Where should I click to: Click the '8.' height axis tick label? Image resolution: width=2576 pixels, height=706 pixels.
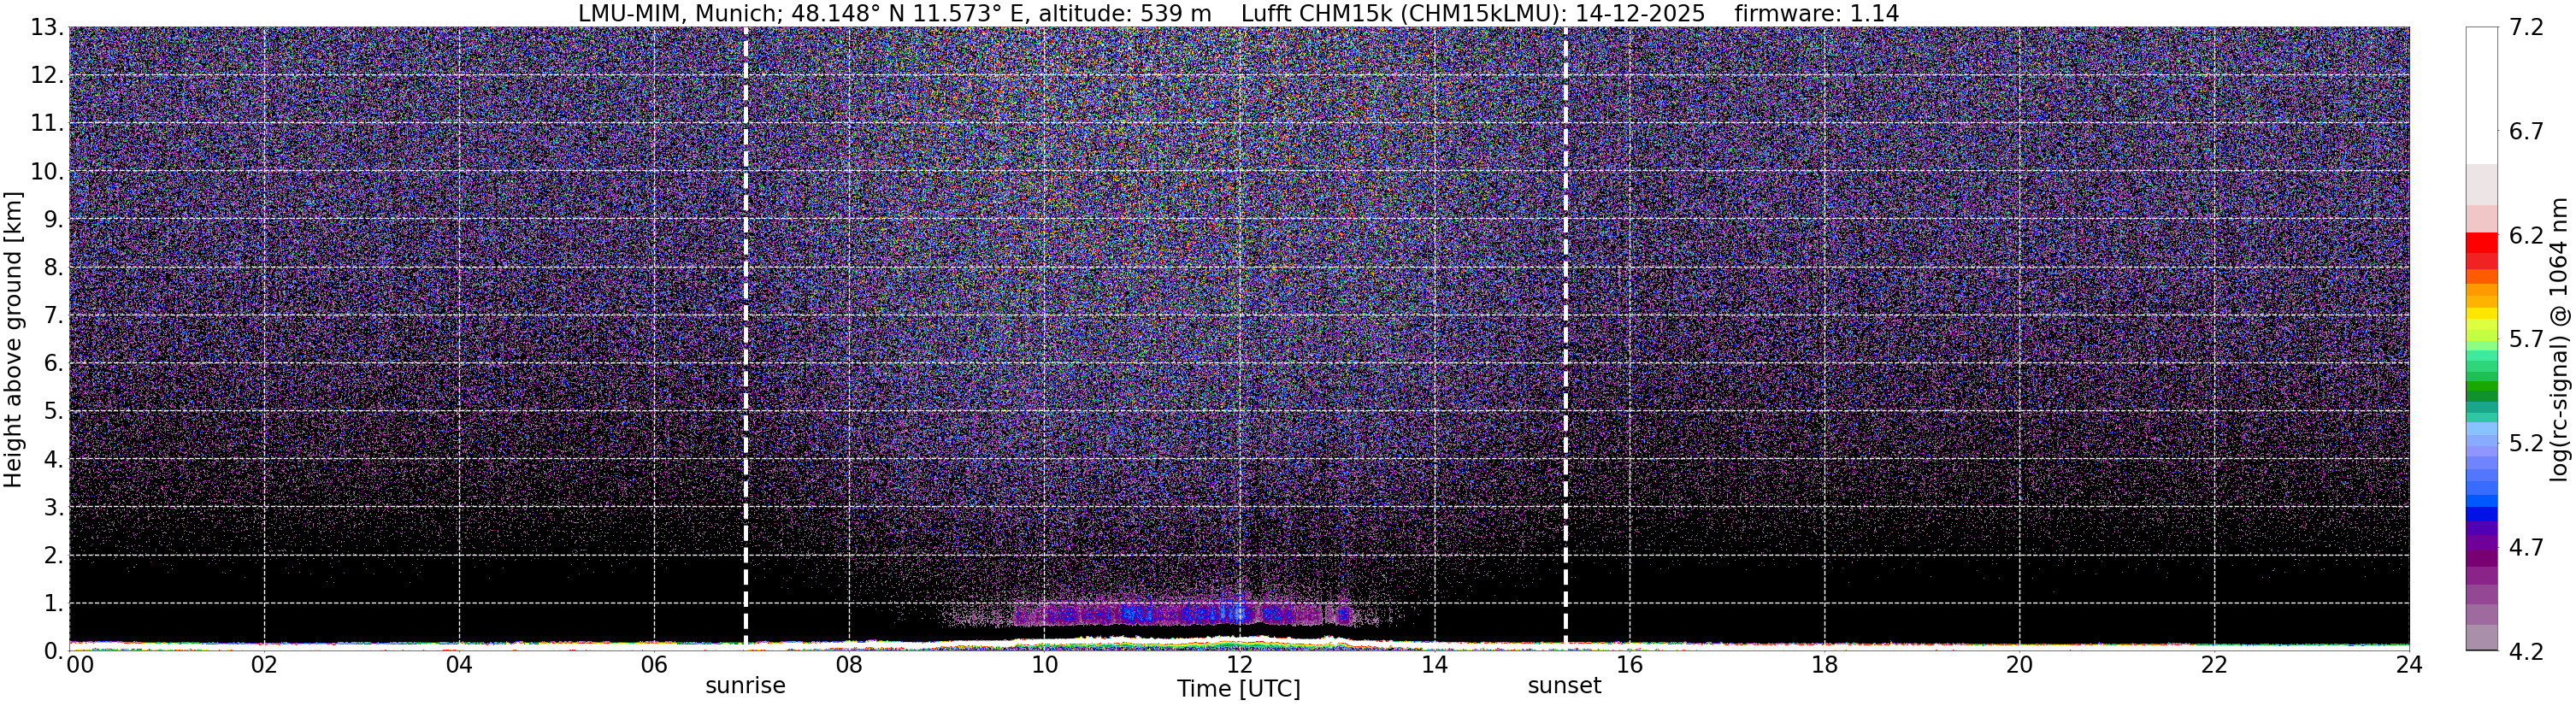[x=54, y=268]
